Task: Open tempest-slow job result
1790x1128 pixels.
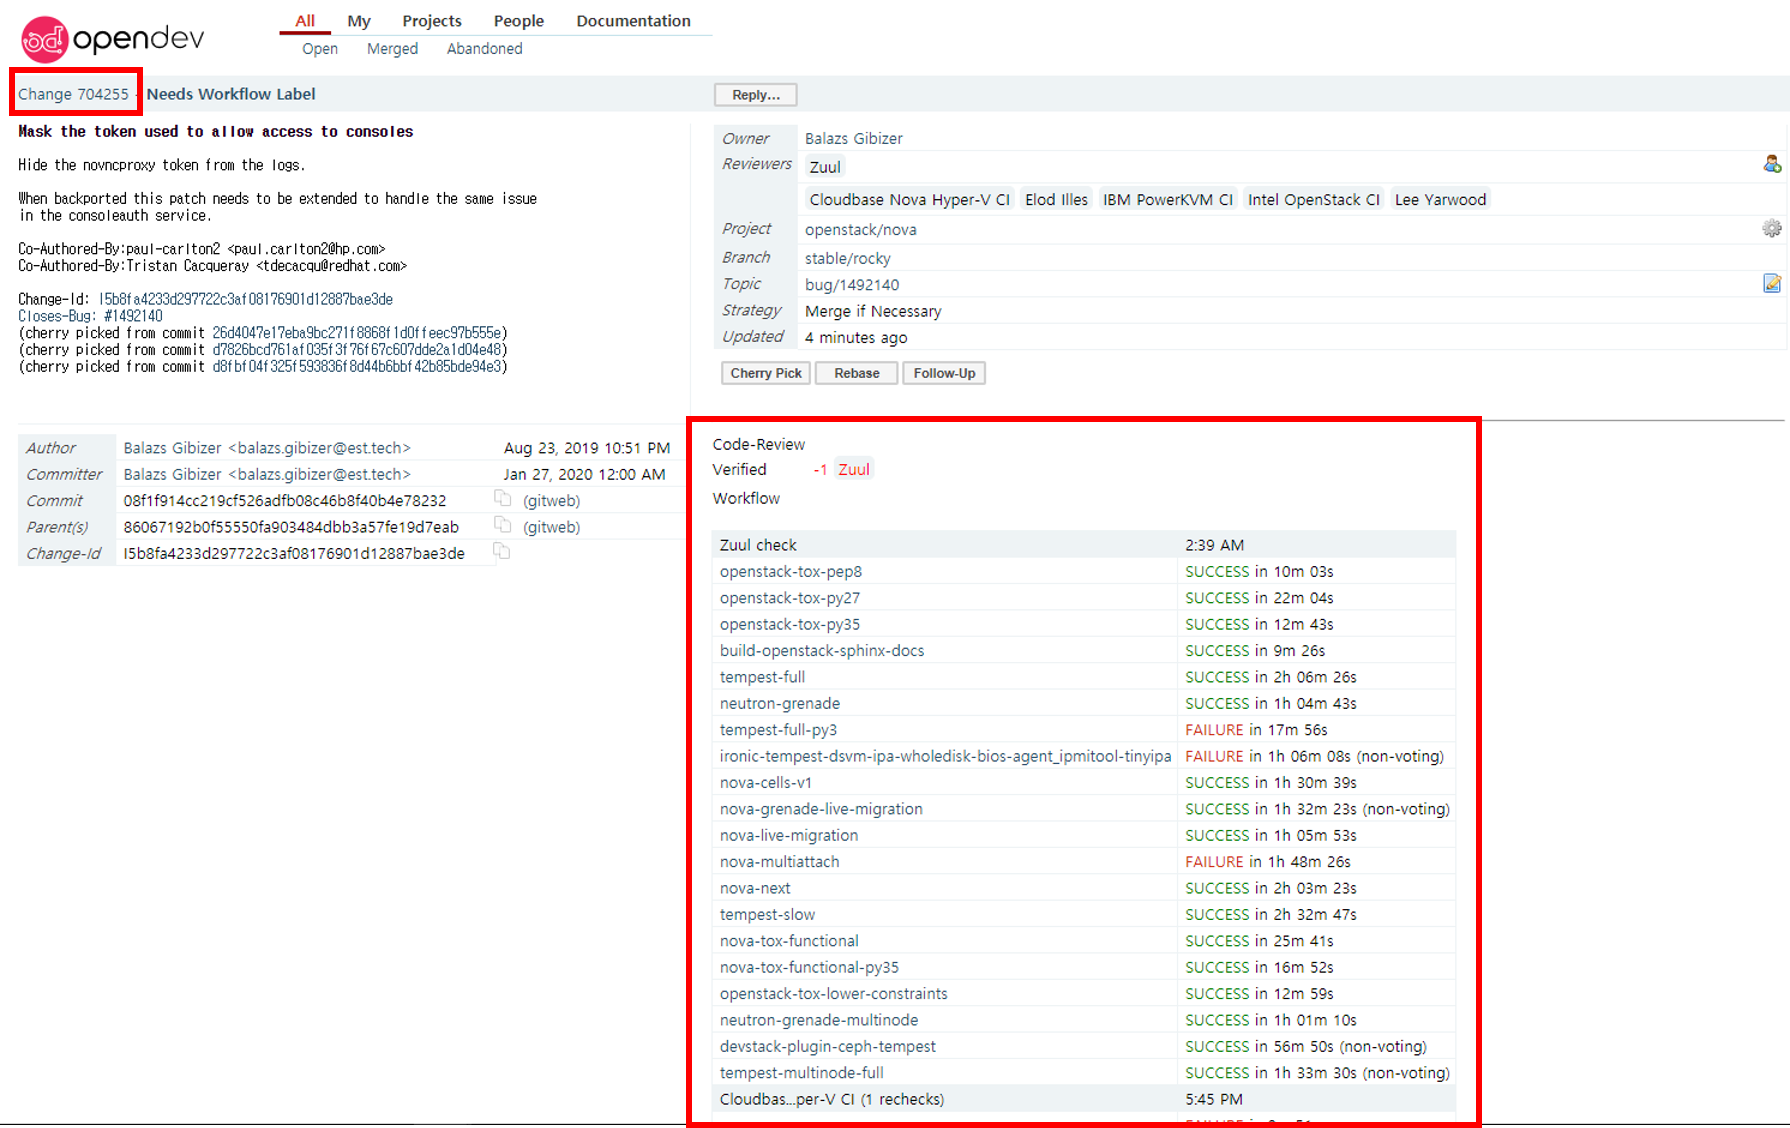Action: pyautogui.click(x=767, y=915)
